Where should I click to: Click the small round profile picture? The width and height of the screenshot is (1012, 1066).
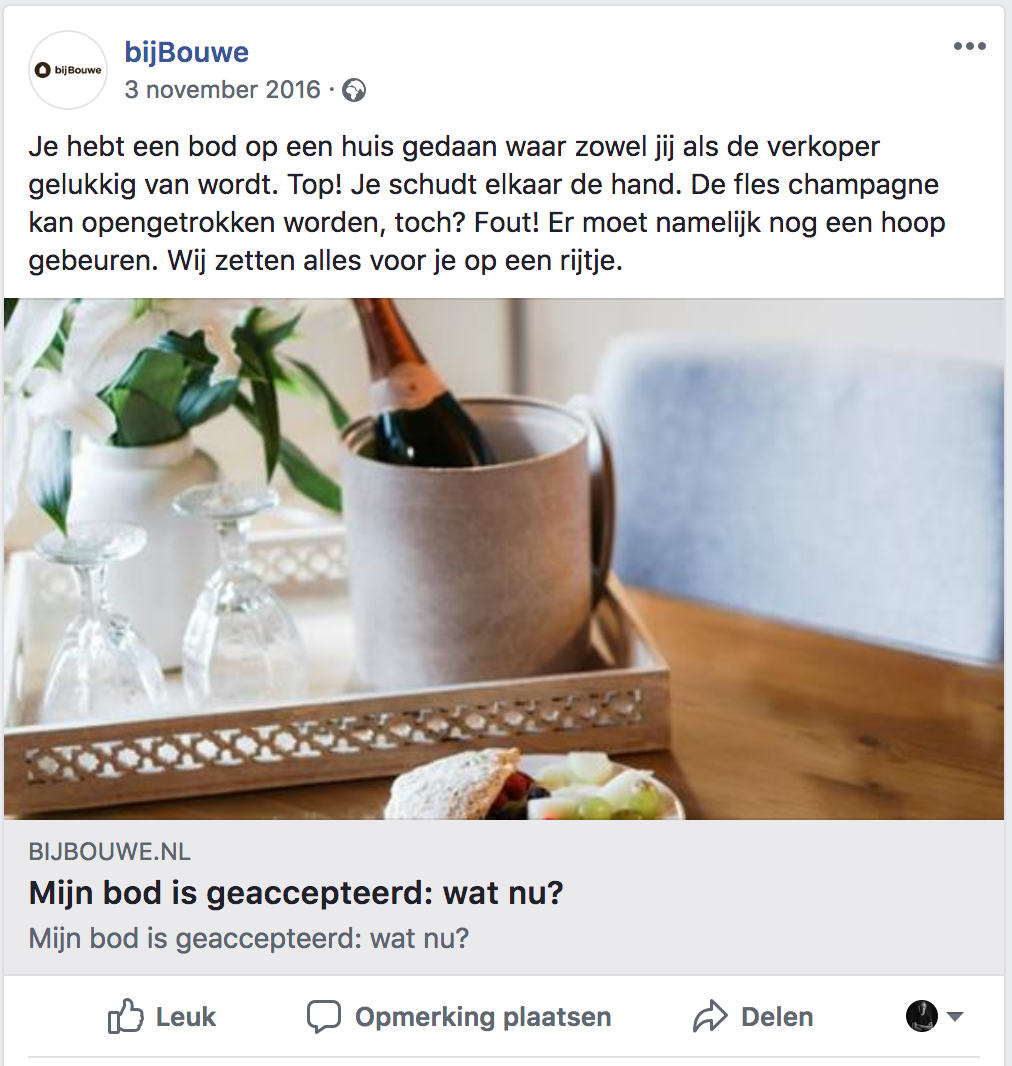pos(922,1016)
